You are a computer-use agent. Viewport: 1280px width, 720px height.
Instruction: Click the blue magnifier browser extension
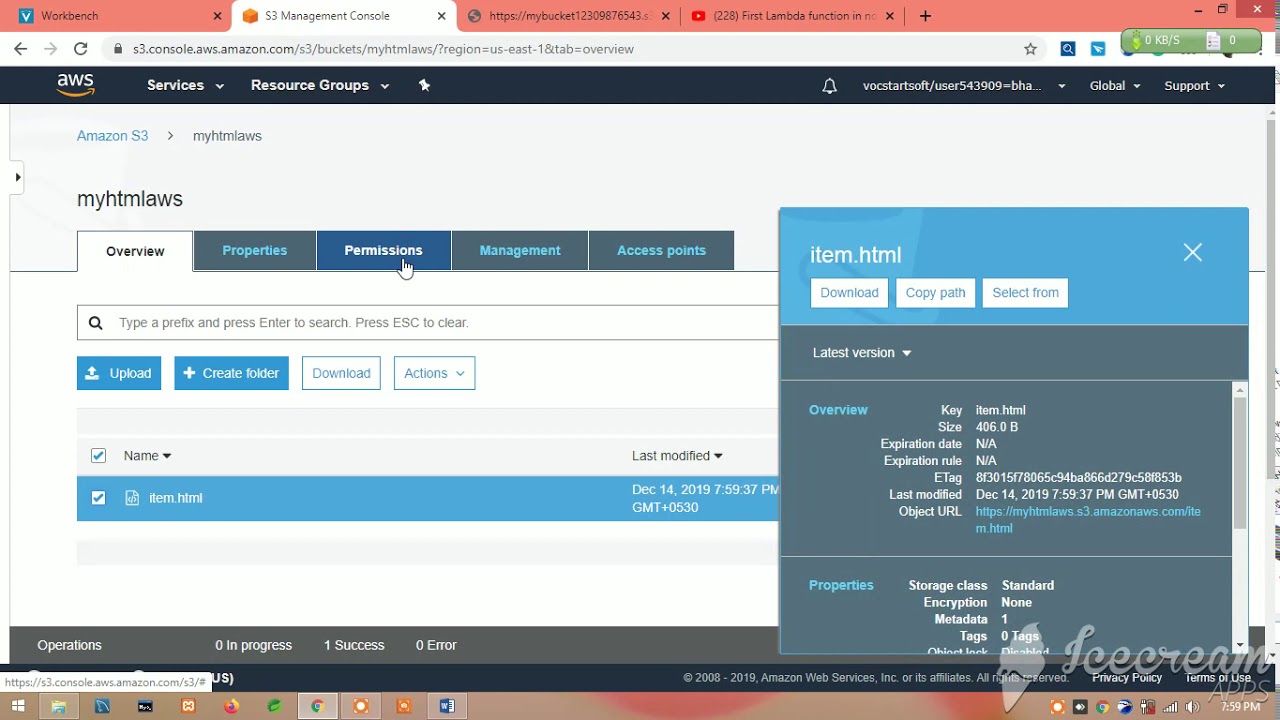coord(1068,49)
